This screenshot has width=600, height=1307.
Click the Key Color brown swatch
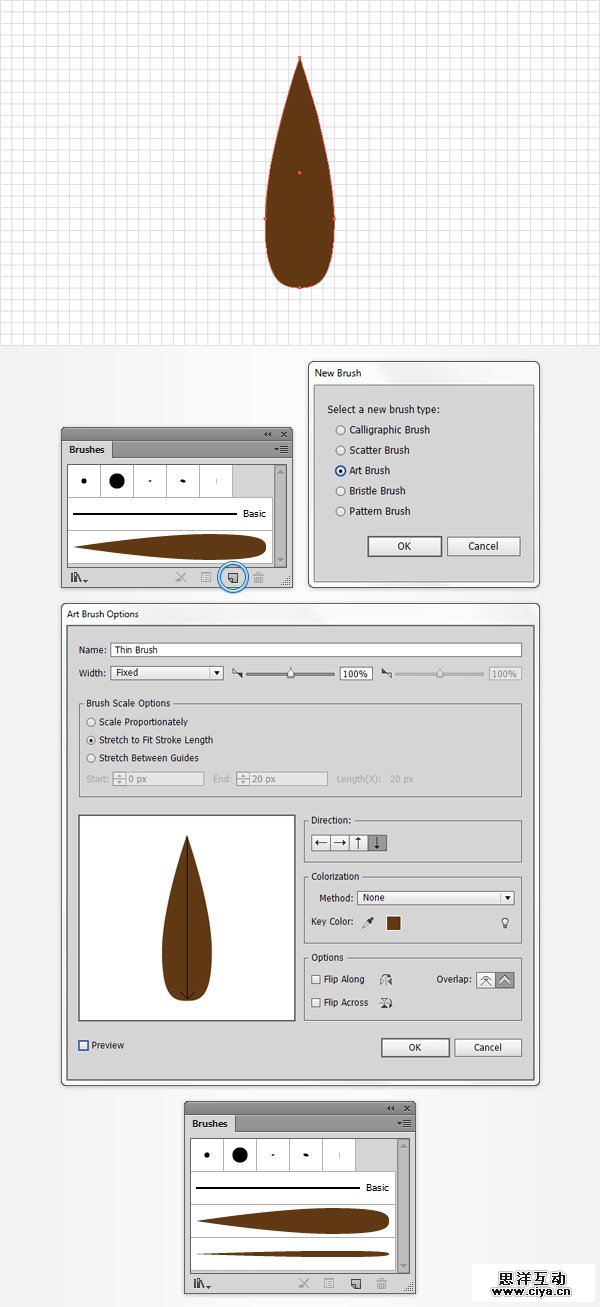[394, 923]
